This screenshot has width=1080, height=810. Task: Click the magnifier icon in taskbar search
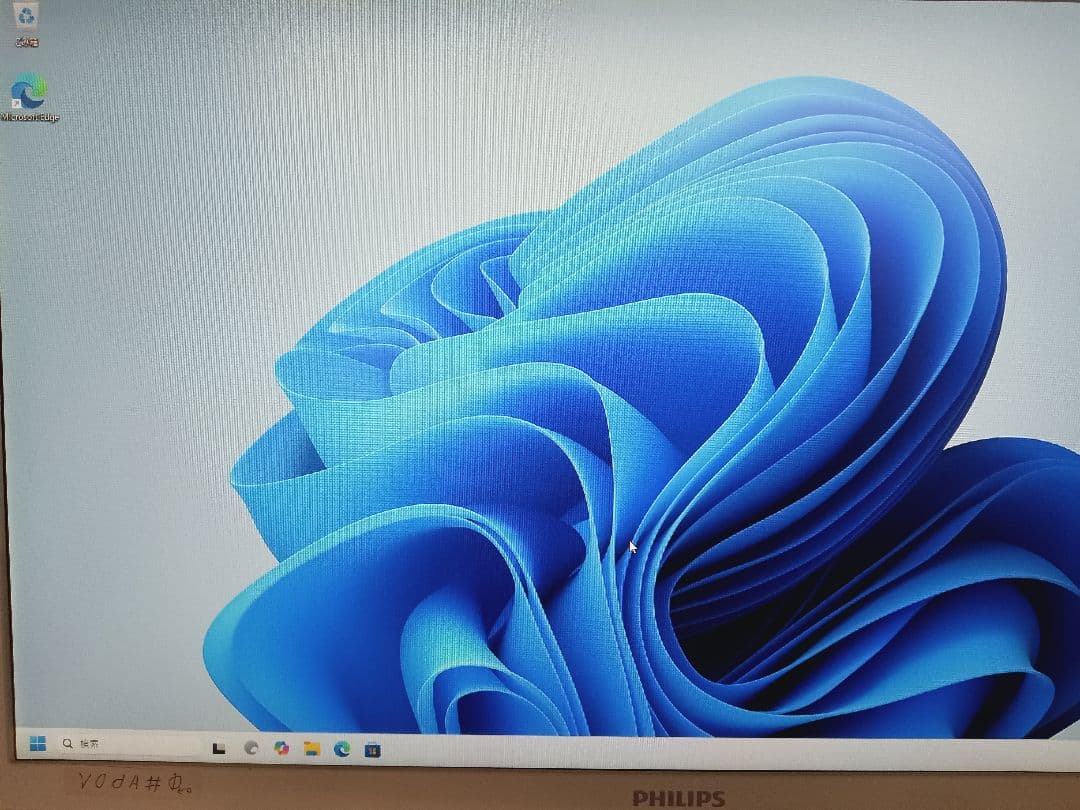point(68,744)
